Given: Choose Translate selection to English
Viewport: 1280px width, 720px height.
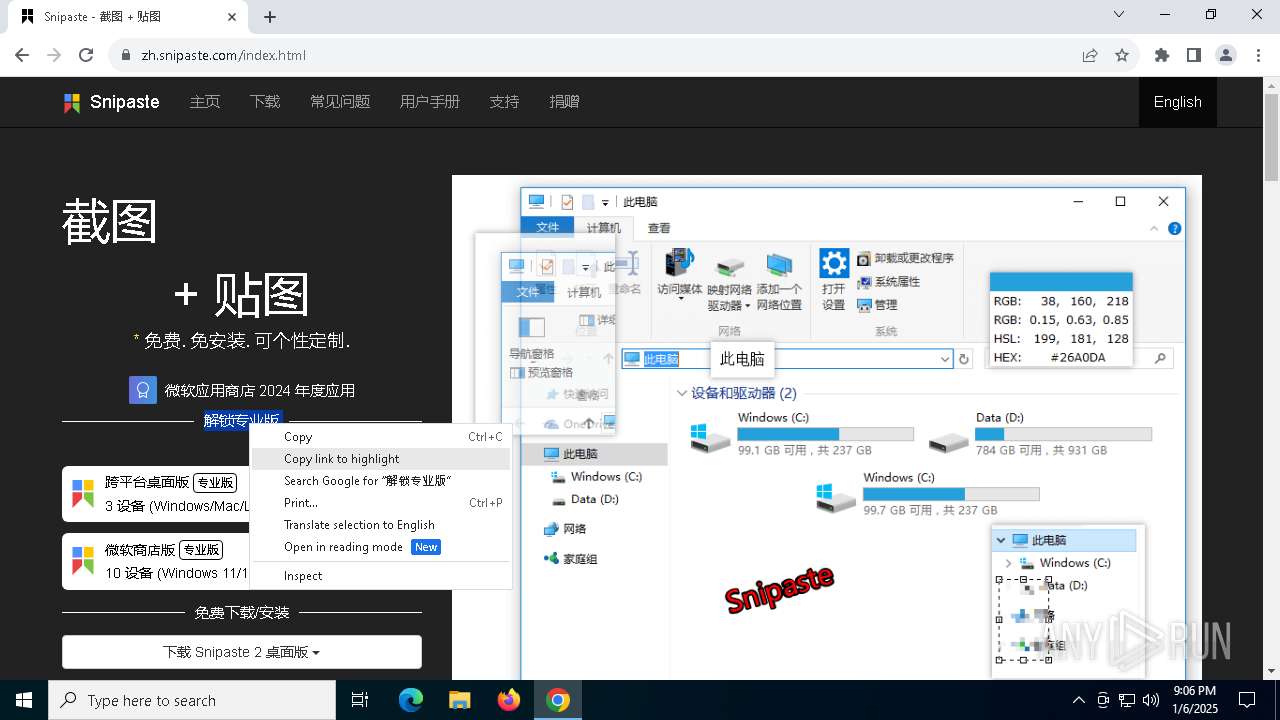Looking at the screenshot, I should (381, 524).
